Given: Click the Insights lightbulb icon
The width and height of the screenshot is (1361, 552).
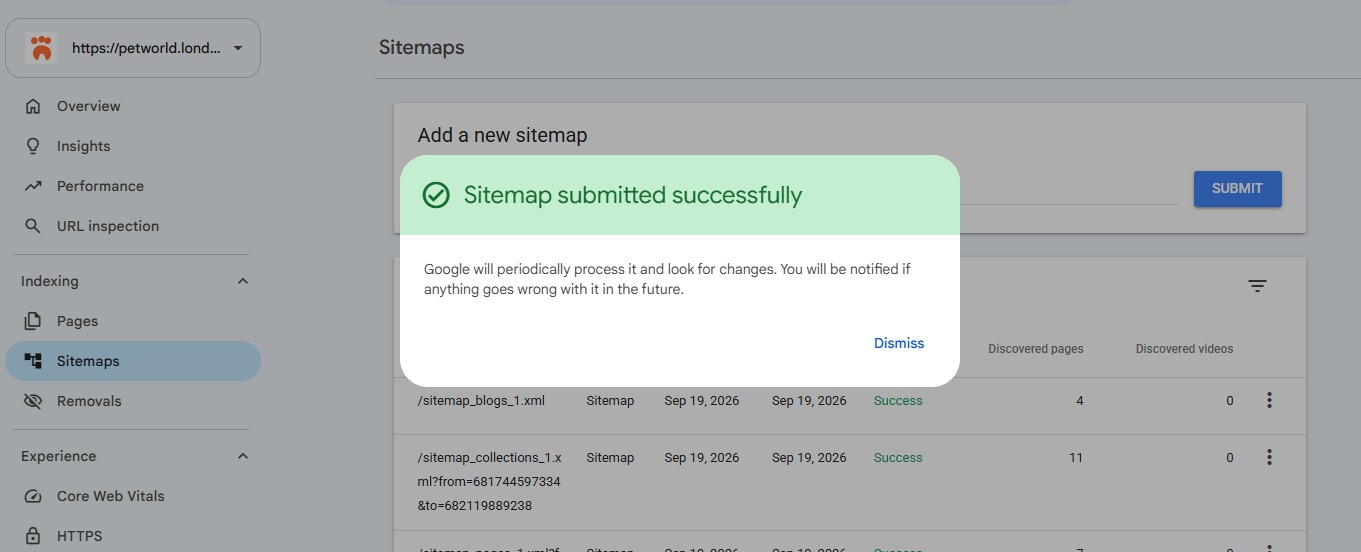Looking at the screenshot, I should [x=33, y=146].
